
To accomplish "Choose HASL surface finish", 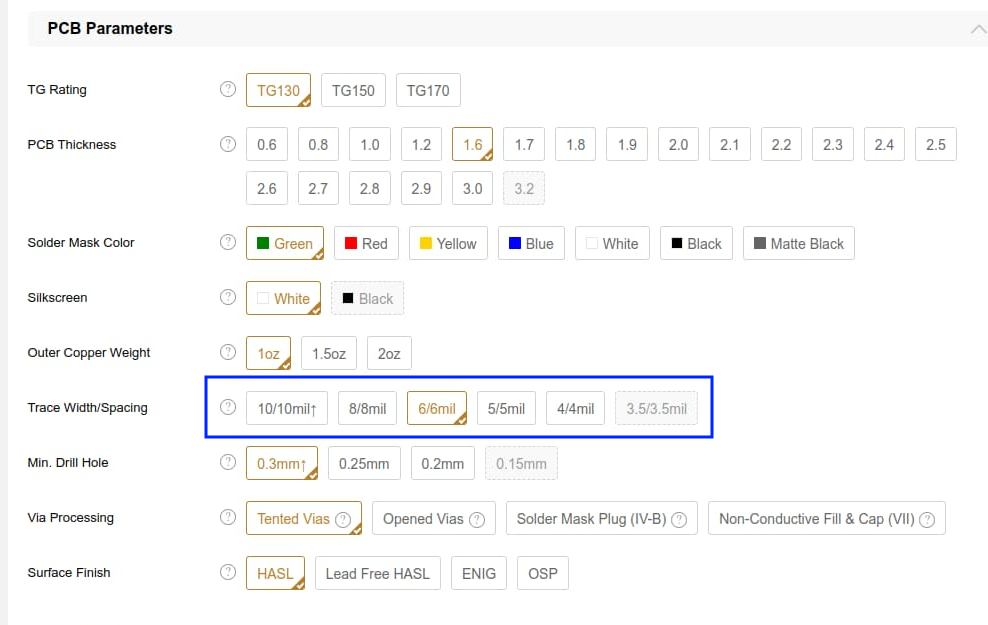I will 275,573.
